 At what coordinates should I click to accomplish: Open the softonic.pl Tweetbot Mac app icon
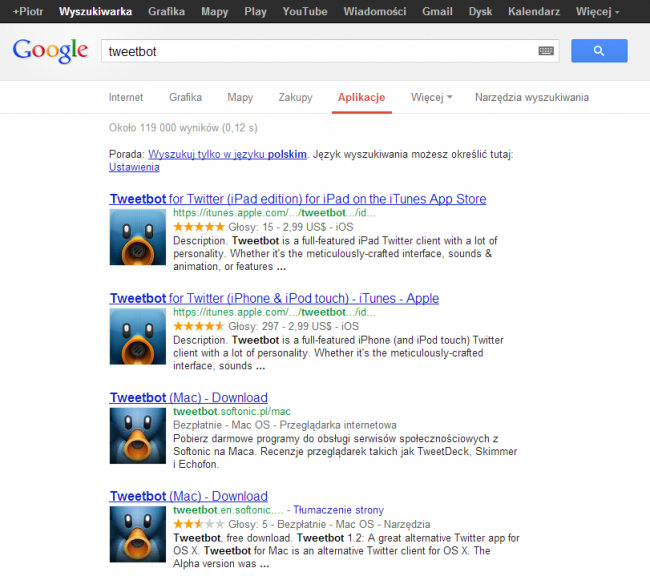coord(138,436)
